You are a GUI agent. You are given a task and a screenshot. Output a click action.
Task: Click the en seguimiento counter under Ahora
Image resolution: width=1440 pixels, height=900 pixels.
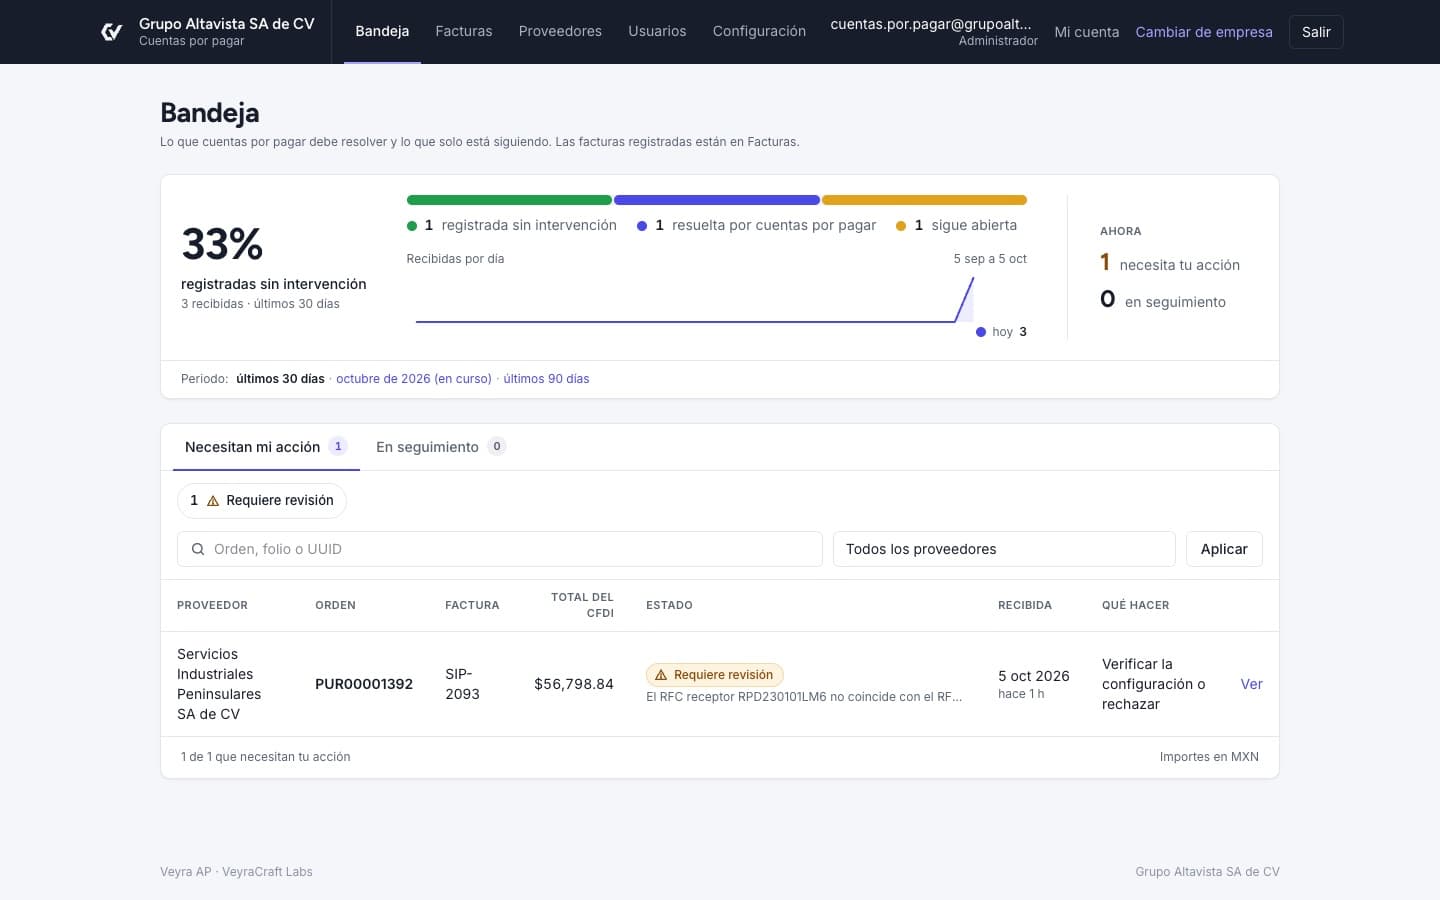coord(1163,300)
